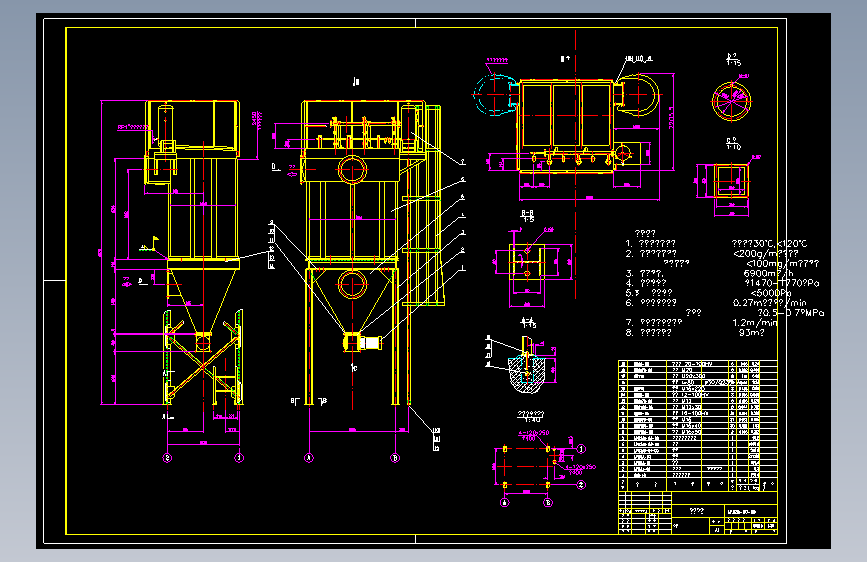Click the 6900m³/h value in the technical notes
This screenshot has width=867, height=562.
coord(769,273)
